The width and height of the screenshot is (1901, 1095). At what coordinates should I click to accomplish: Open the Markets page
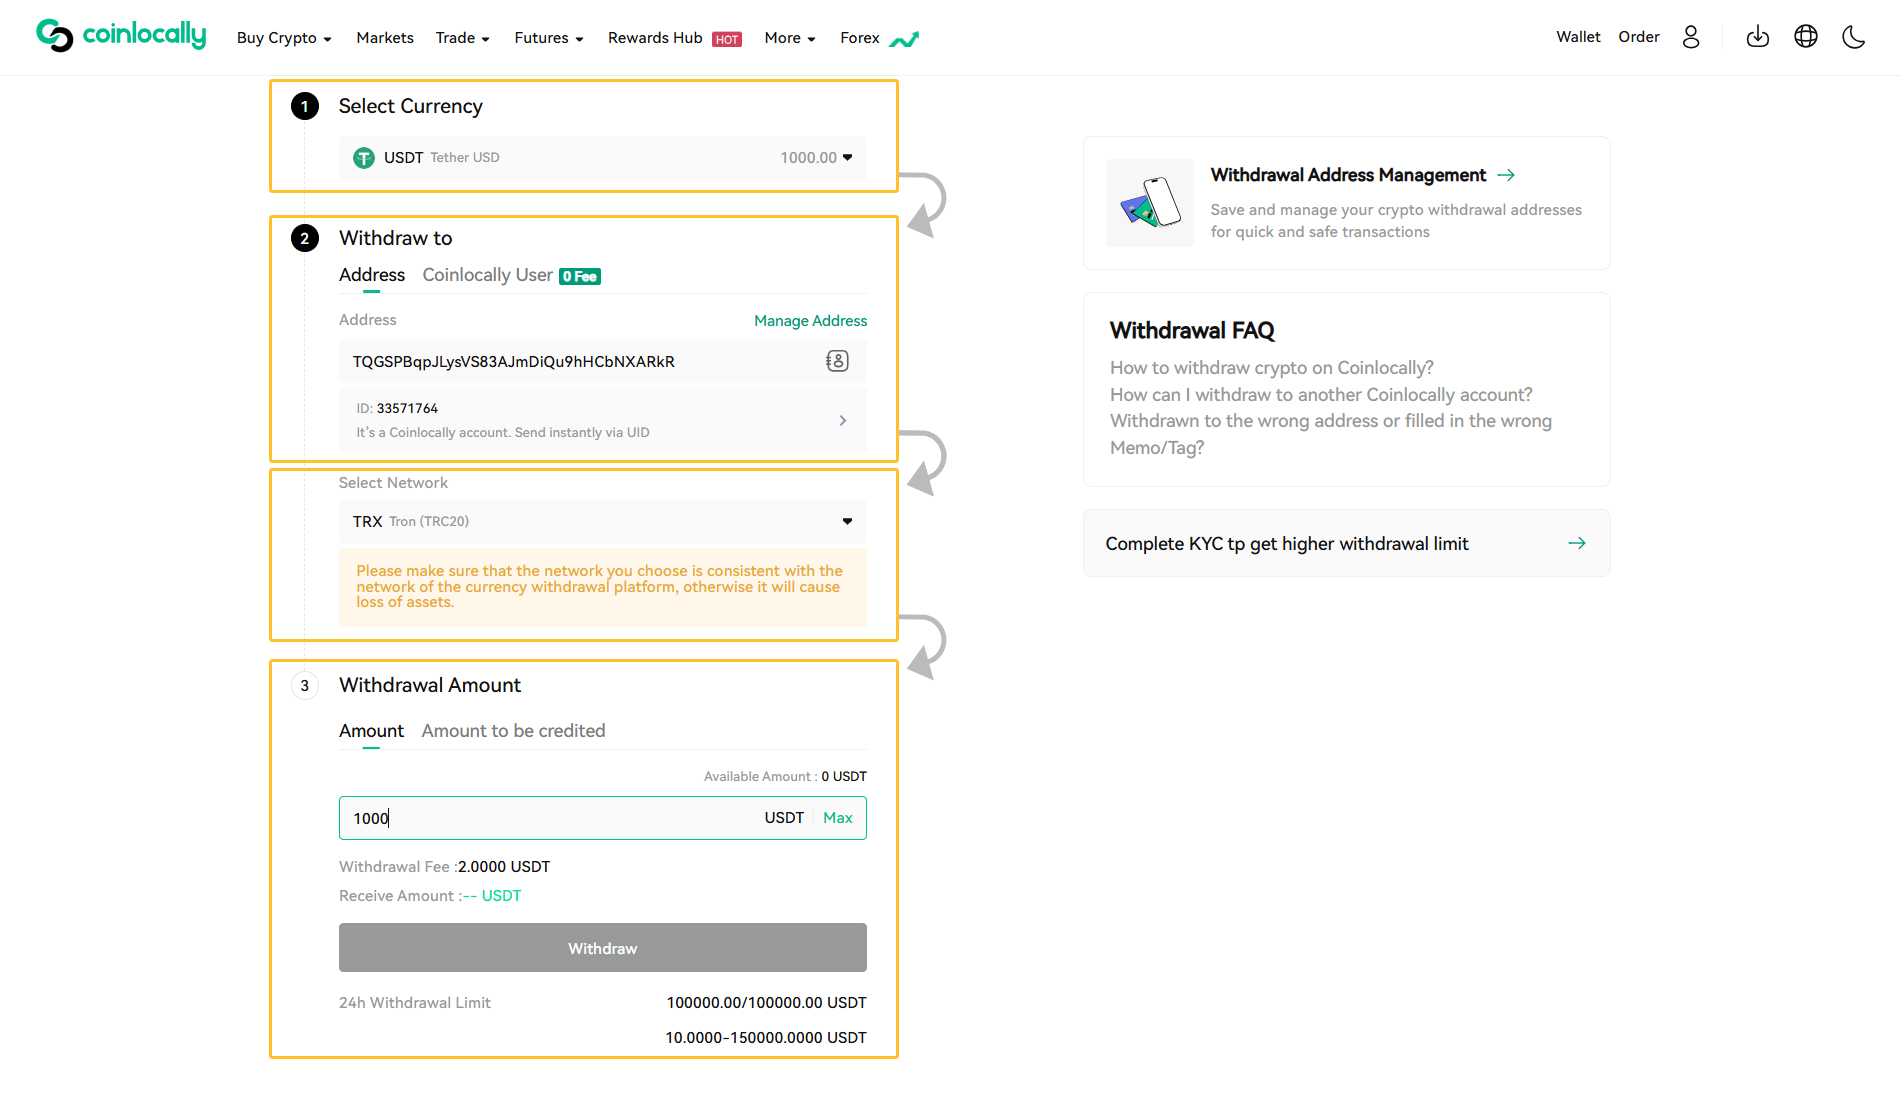tap(385, 38)
